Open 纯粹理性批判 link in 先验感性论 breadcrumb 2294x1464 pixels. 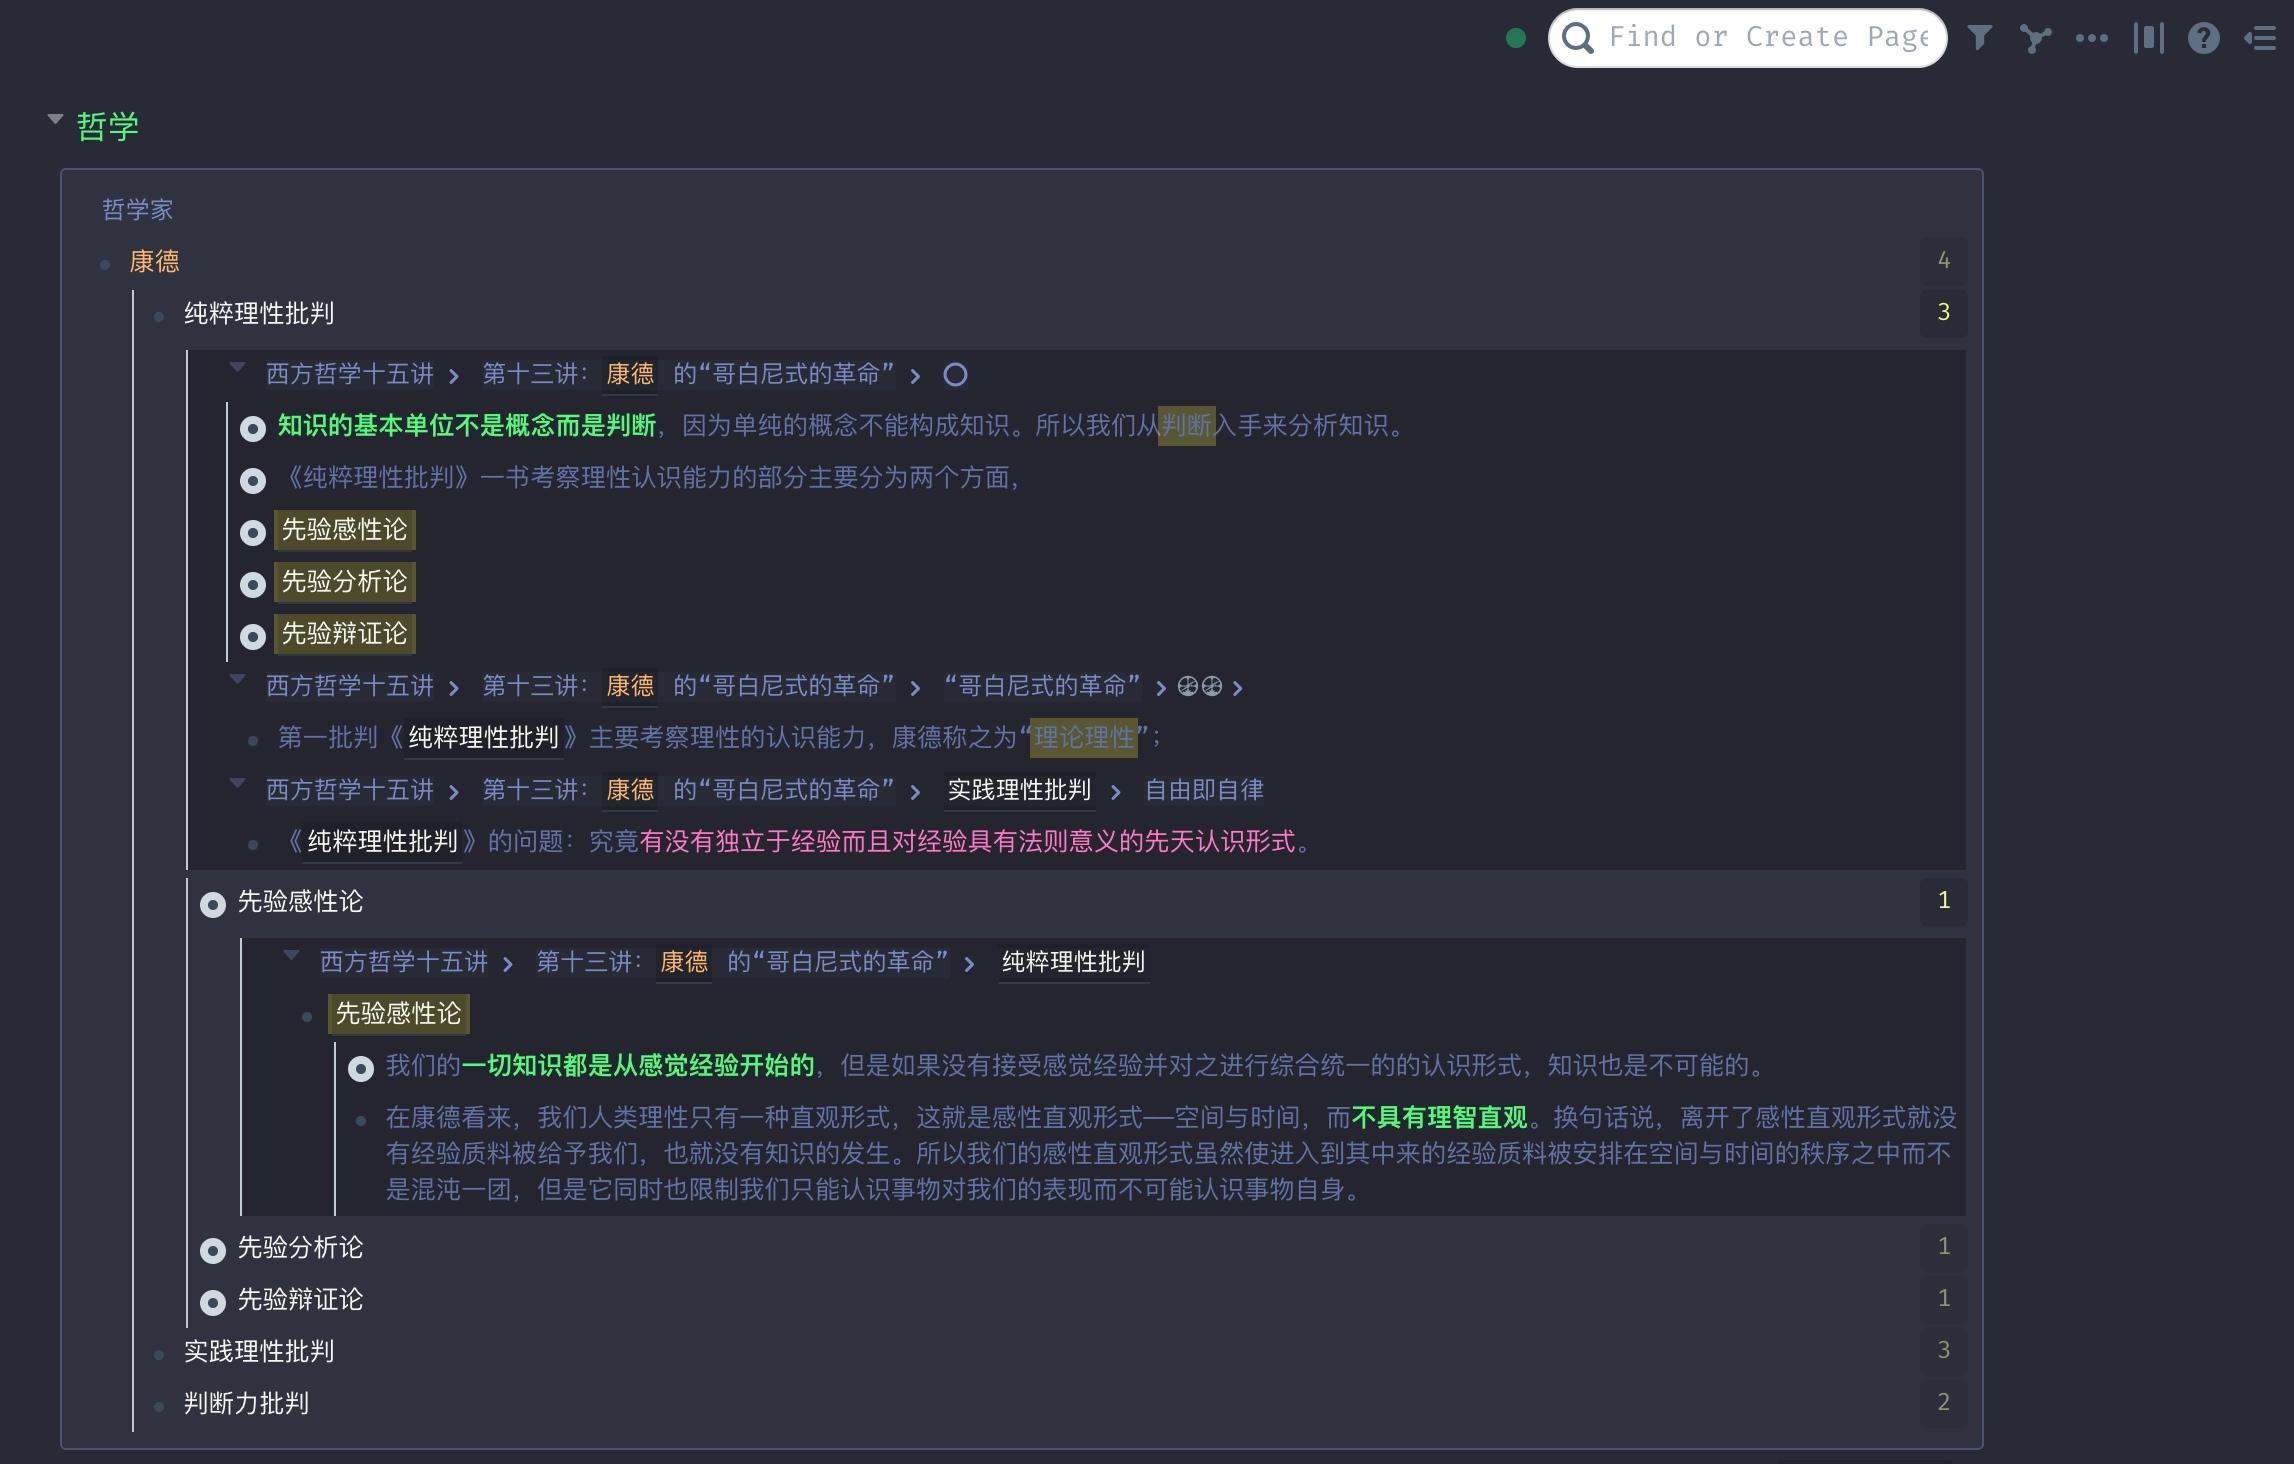point(1073,962)
